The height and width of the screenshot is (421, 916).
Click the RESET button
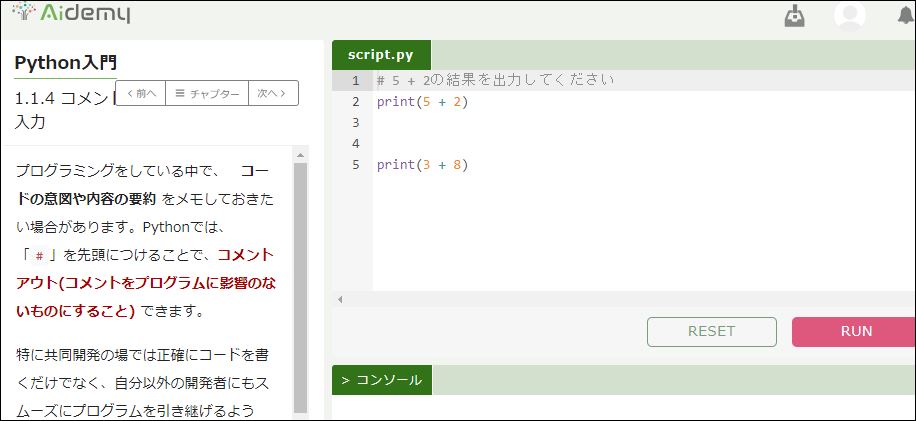pos(712,332)
